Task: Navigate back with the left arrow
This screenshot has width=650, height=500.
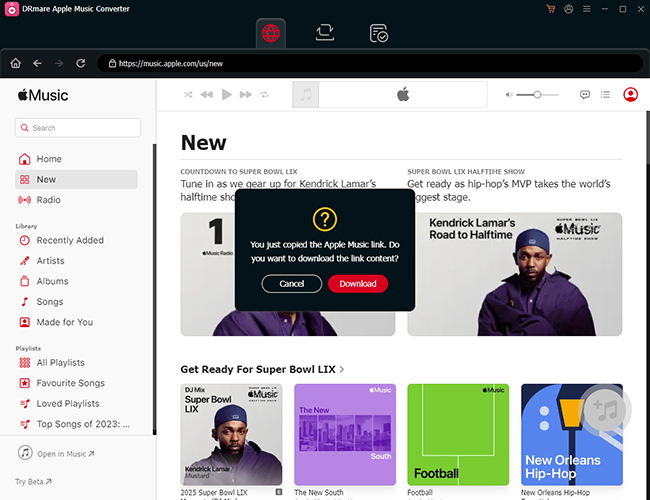Action: tap(37, 63)
